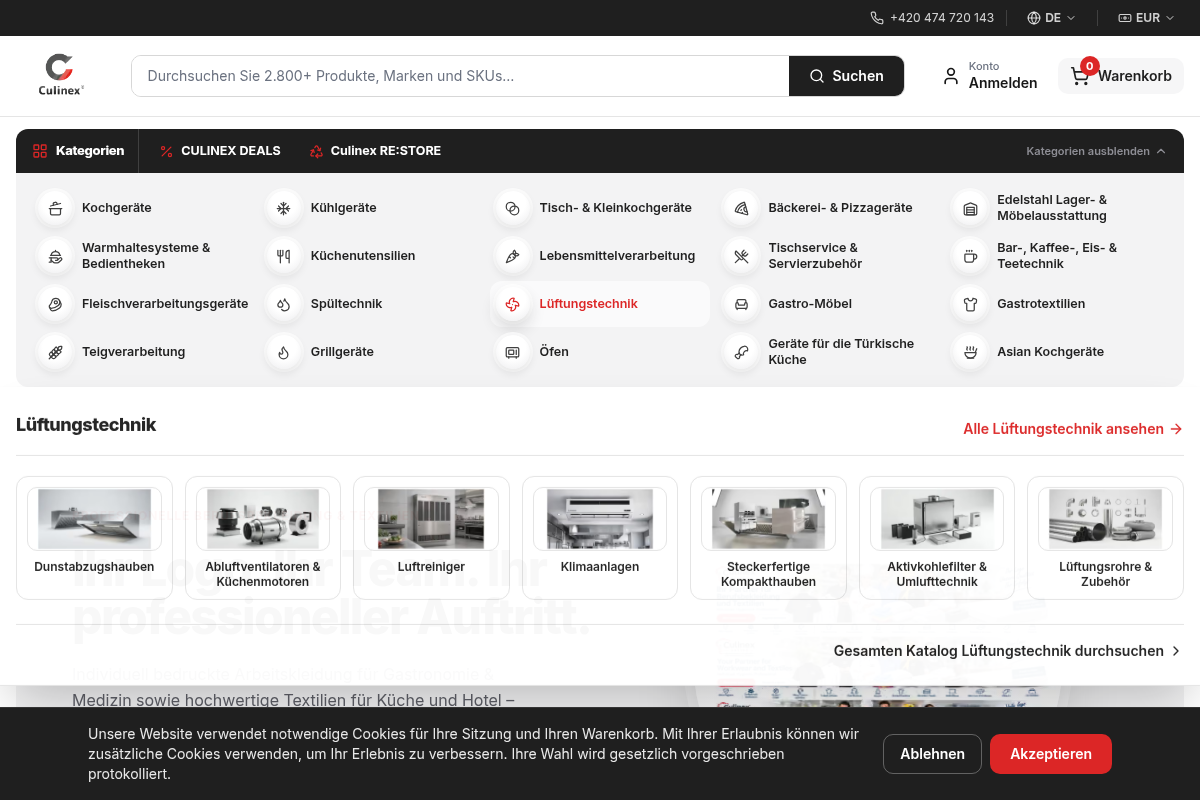Focus the product search input field
The image size is (1200, 800).
pyautogui.click(x=460, y=76)
